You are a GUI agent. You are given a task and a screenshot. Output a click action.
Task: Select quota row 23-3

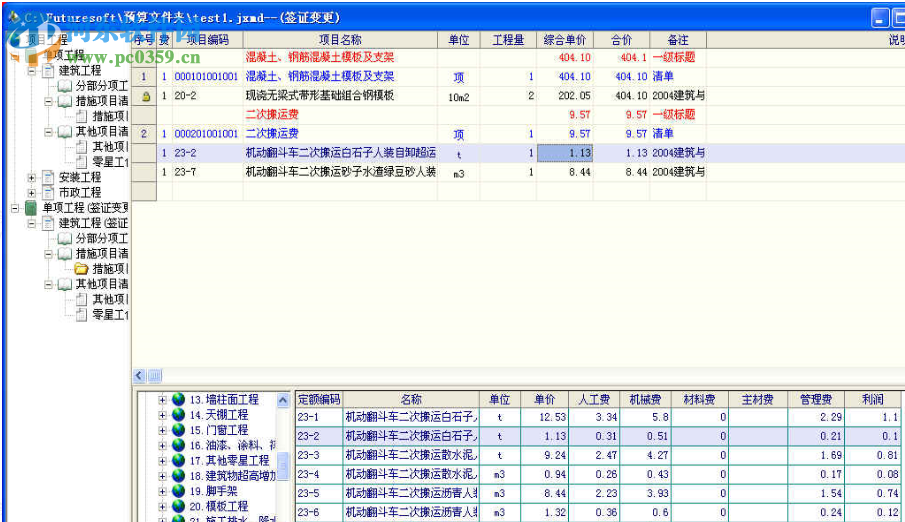pyautogui.click(x=597, y=455)
